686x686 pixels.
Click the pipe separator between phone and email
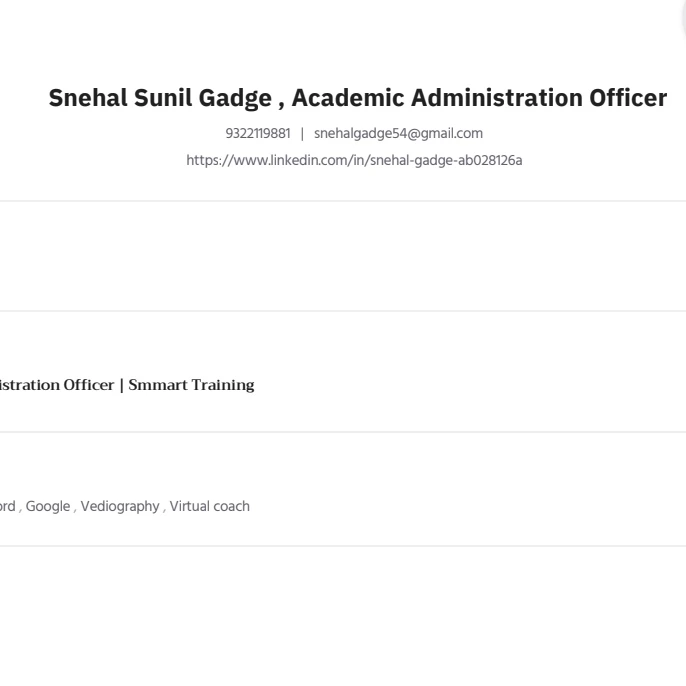click(x=302, y=133)
